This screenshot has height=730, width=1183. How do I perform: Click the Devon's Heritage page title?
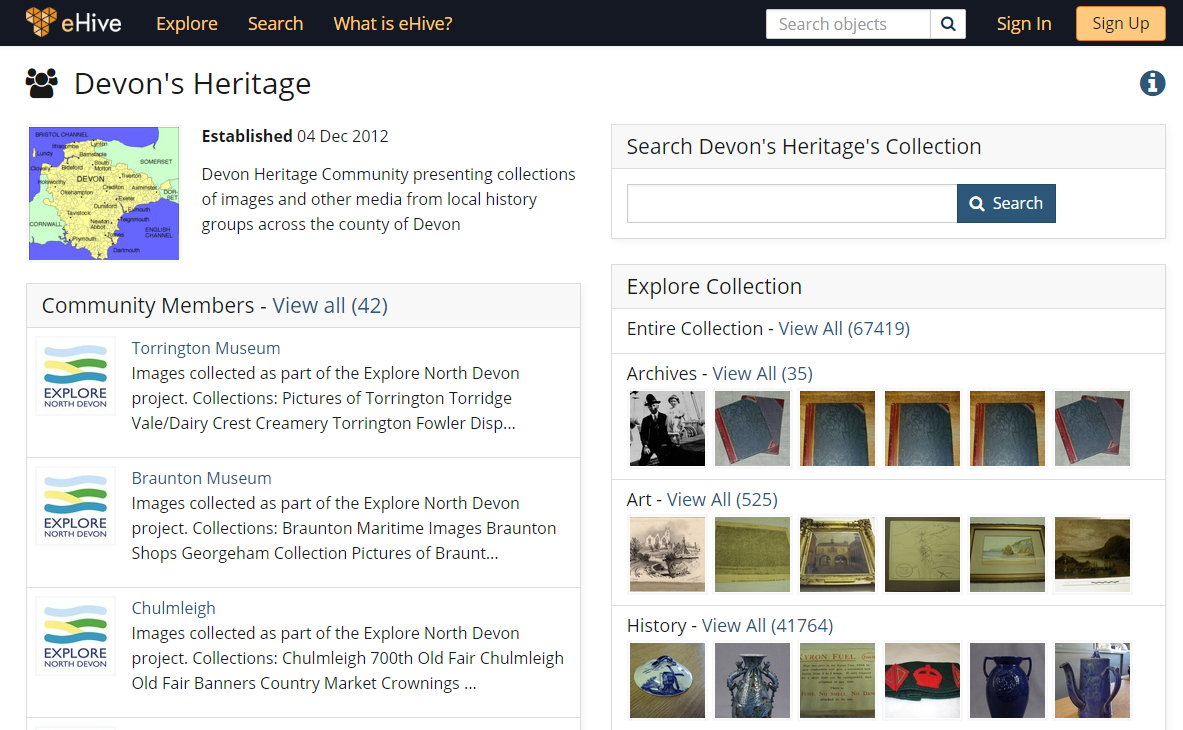tap(192, 84)
